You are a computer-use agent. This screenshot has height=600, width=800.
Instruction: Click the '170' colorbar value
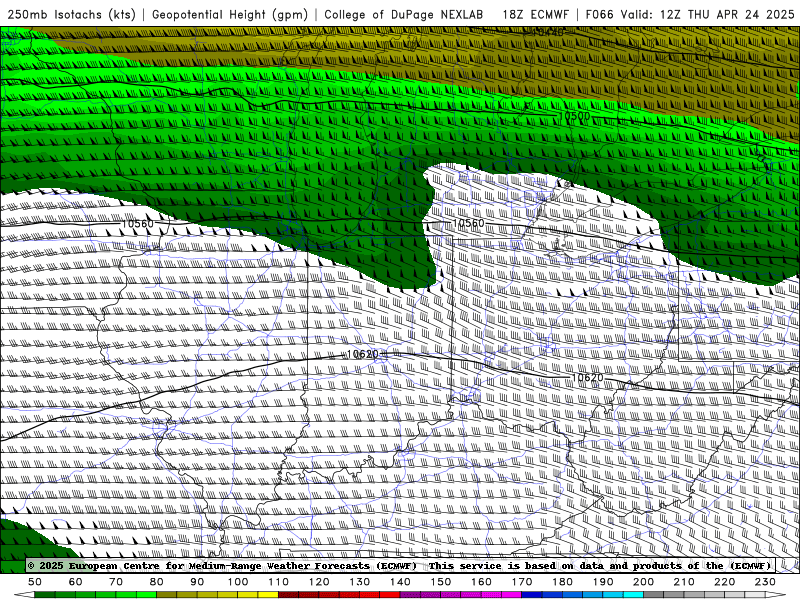(x=522, y=582)
